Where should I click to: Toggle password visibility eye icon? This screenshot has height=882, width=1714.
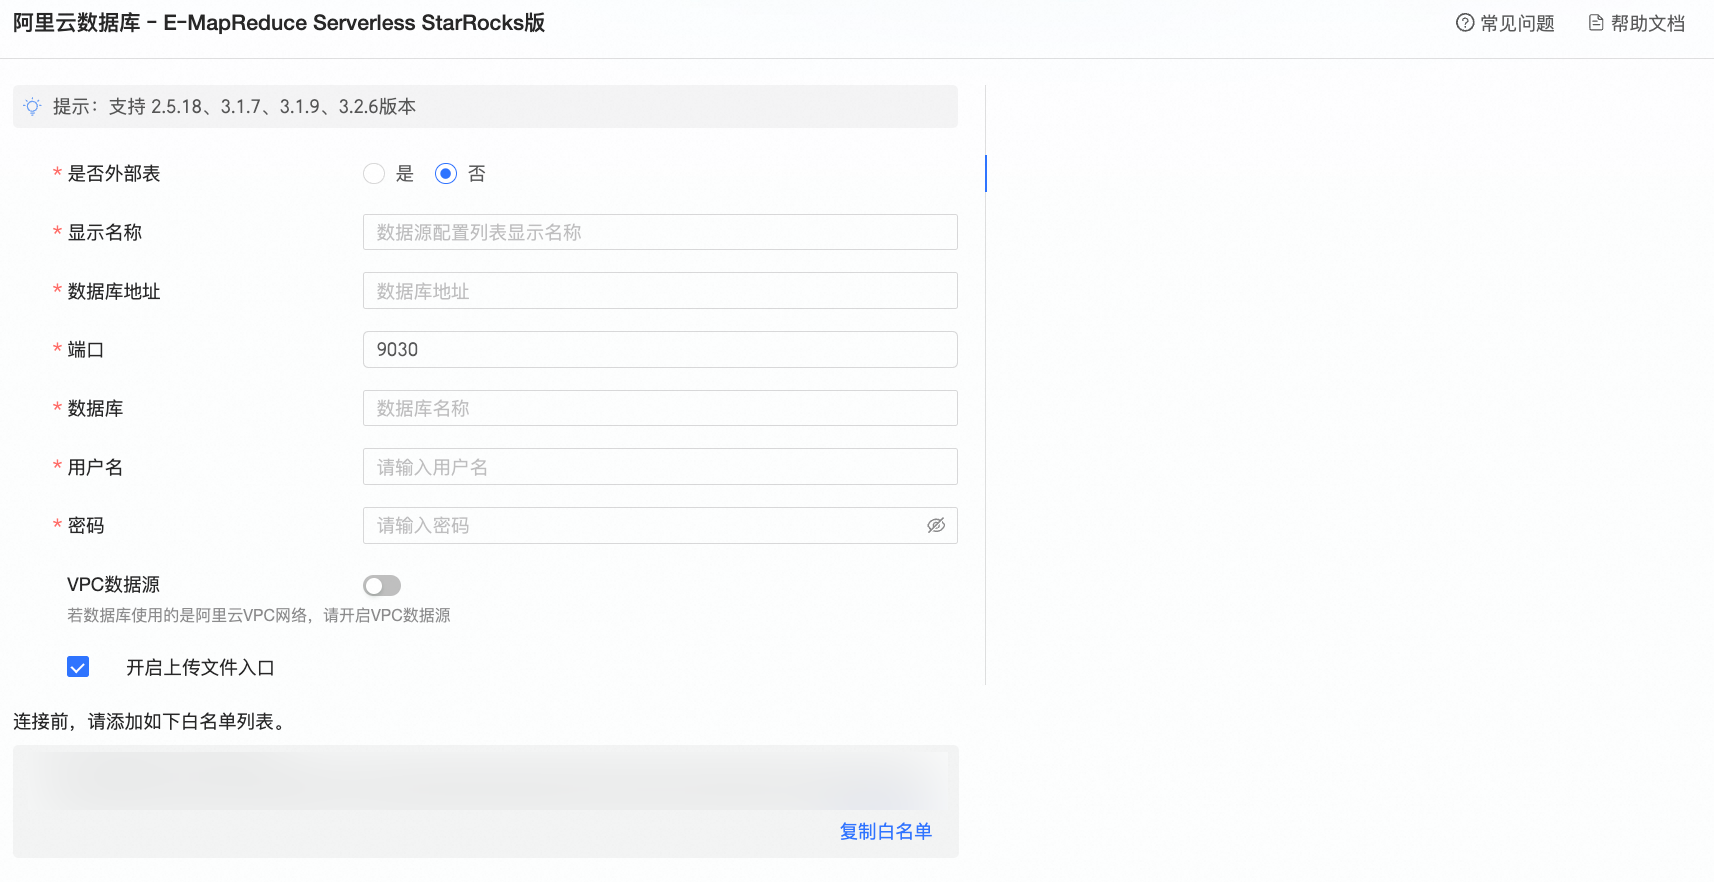tap(936, 525)
